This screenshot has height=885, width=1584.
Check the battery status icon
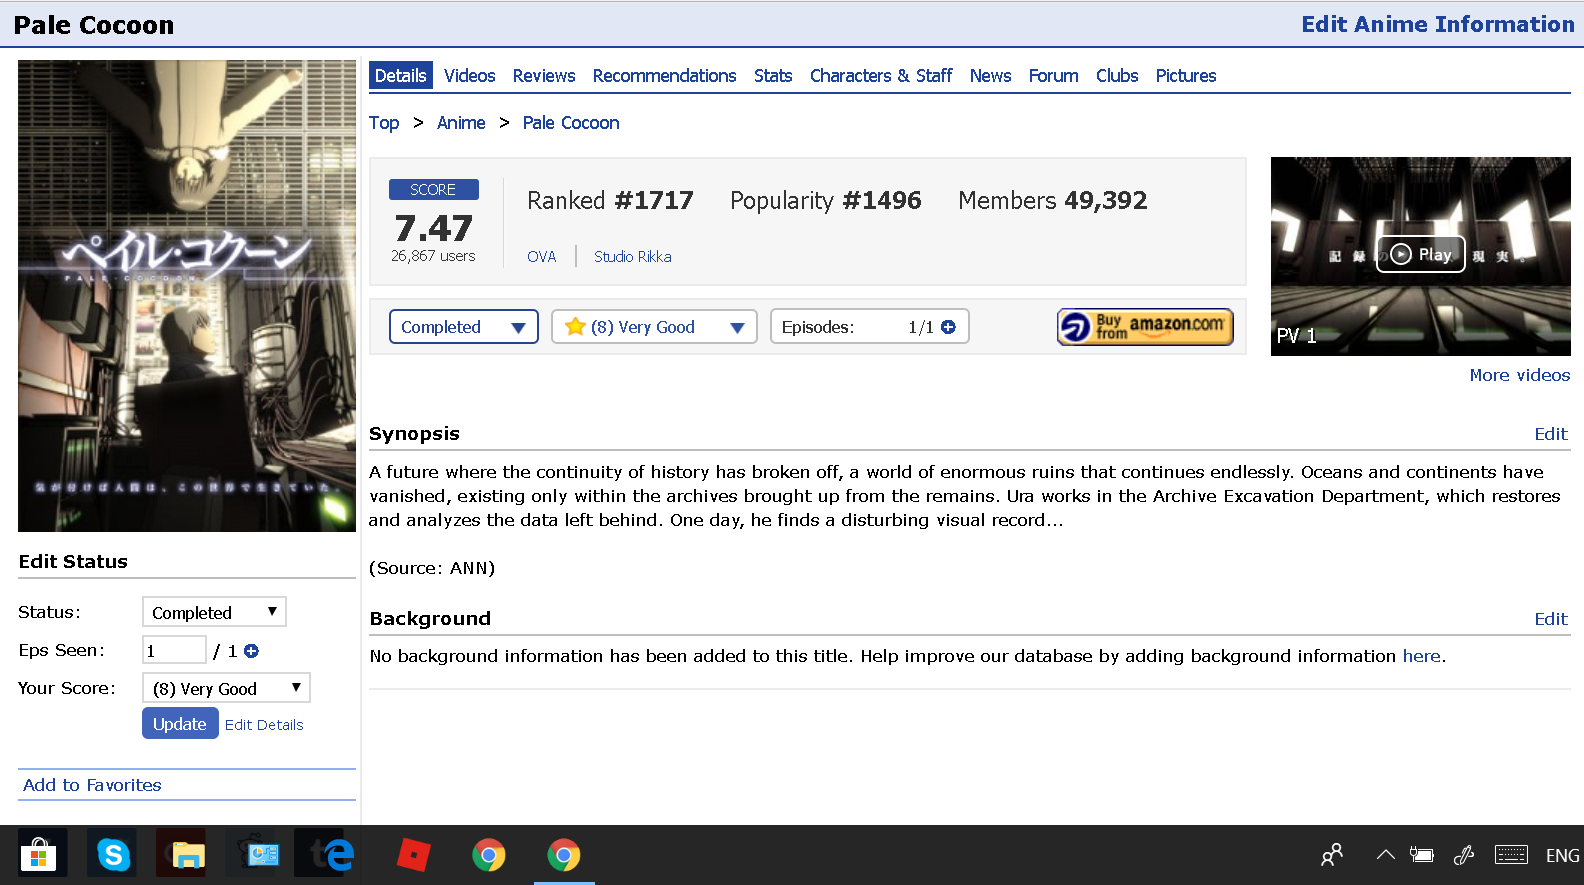tap(1421, 855)
